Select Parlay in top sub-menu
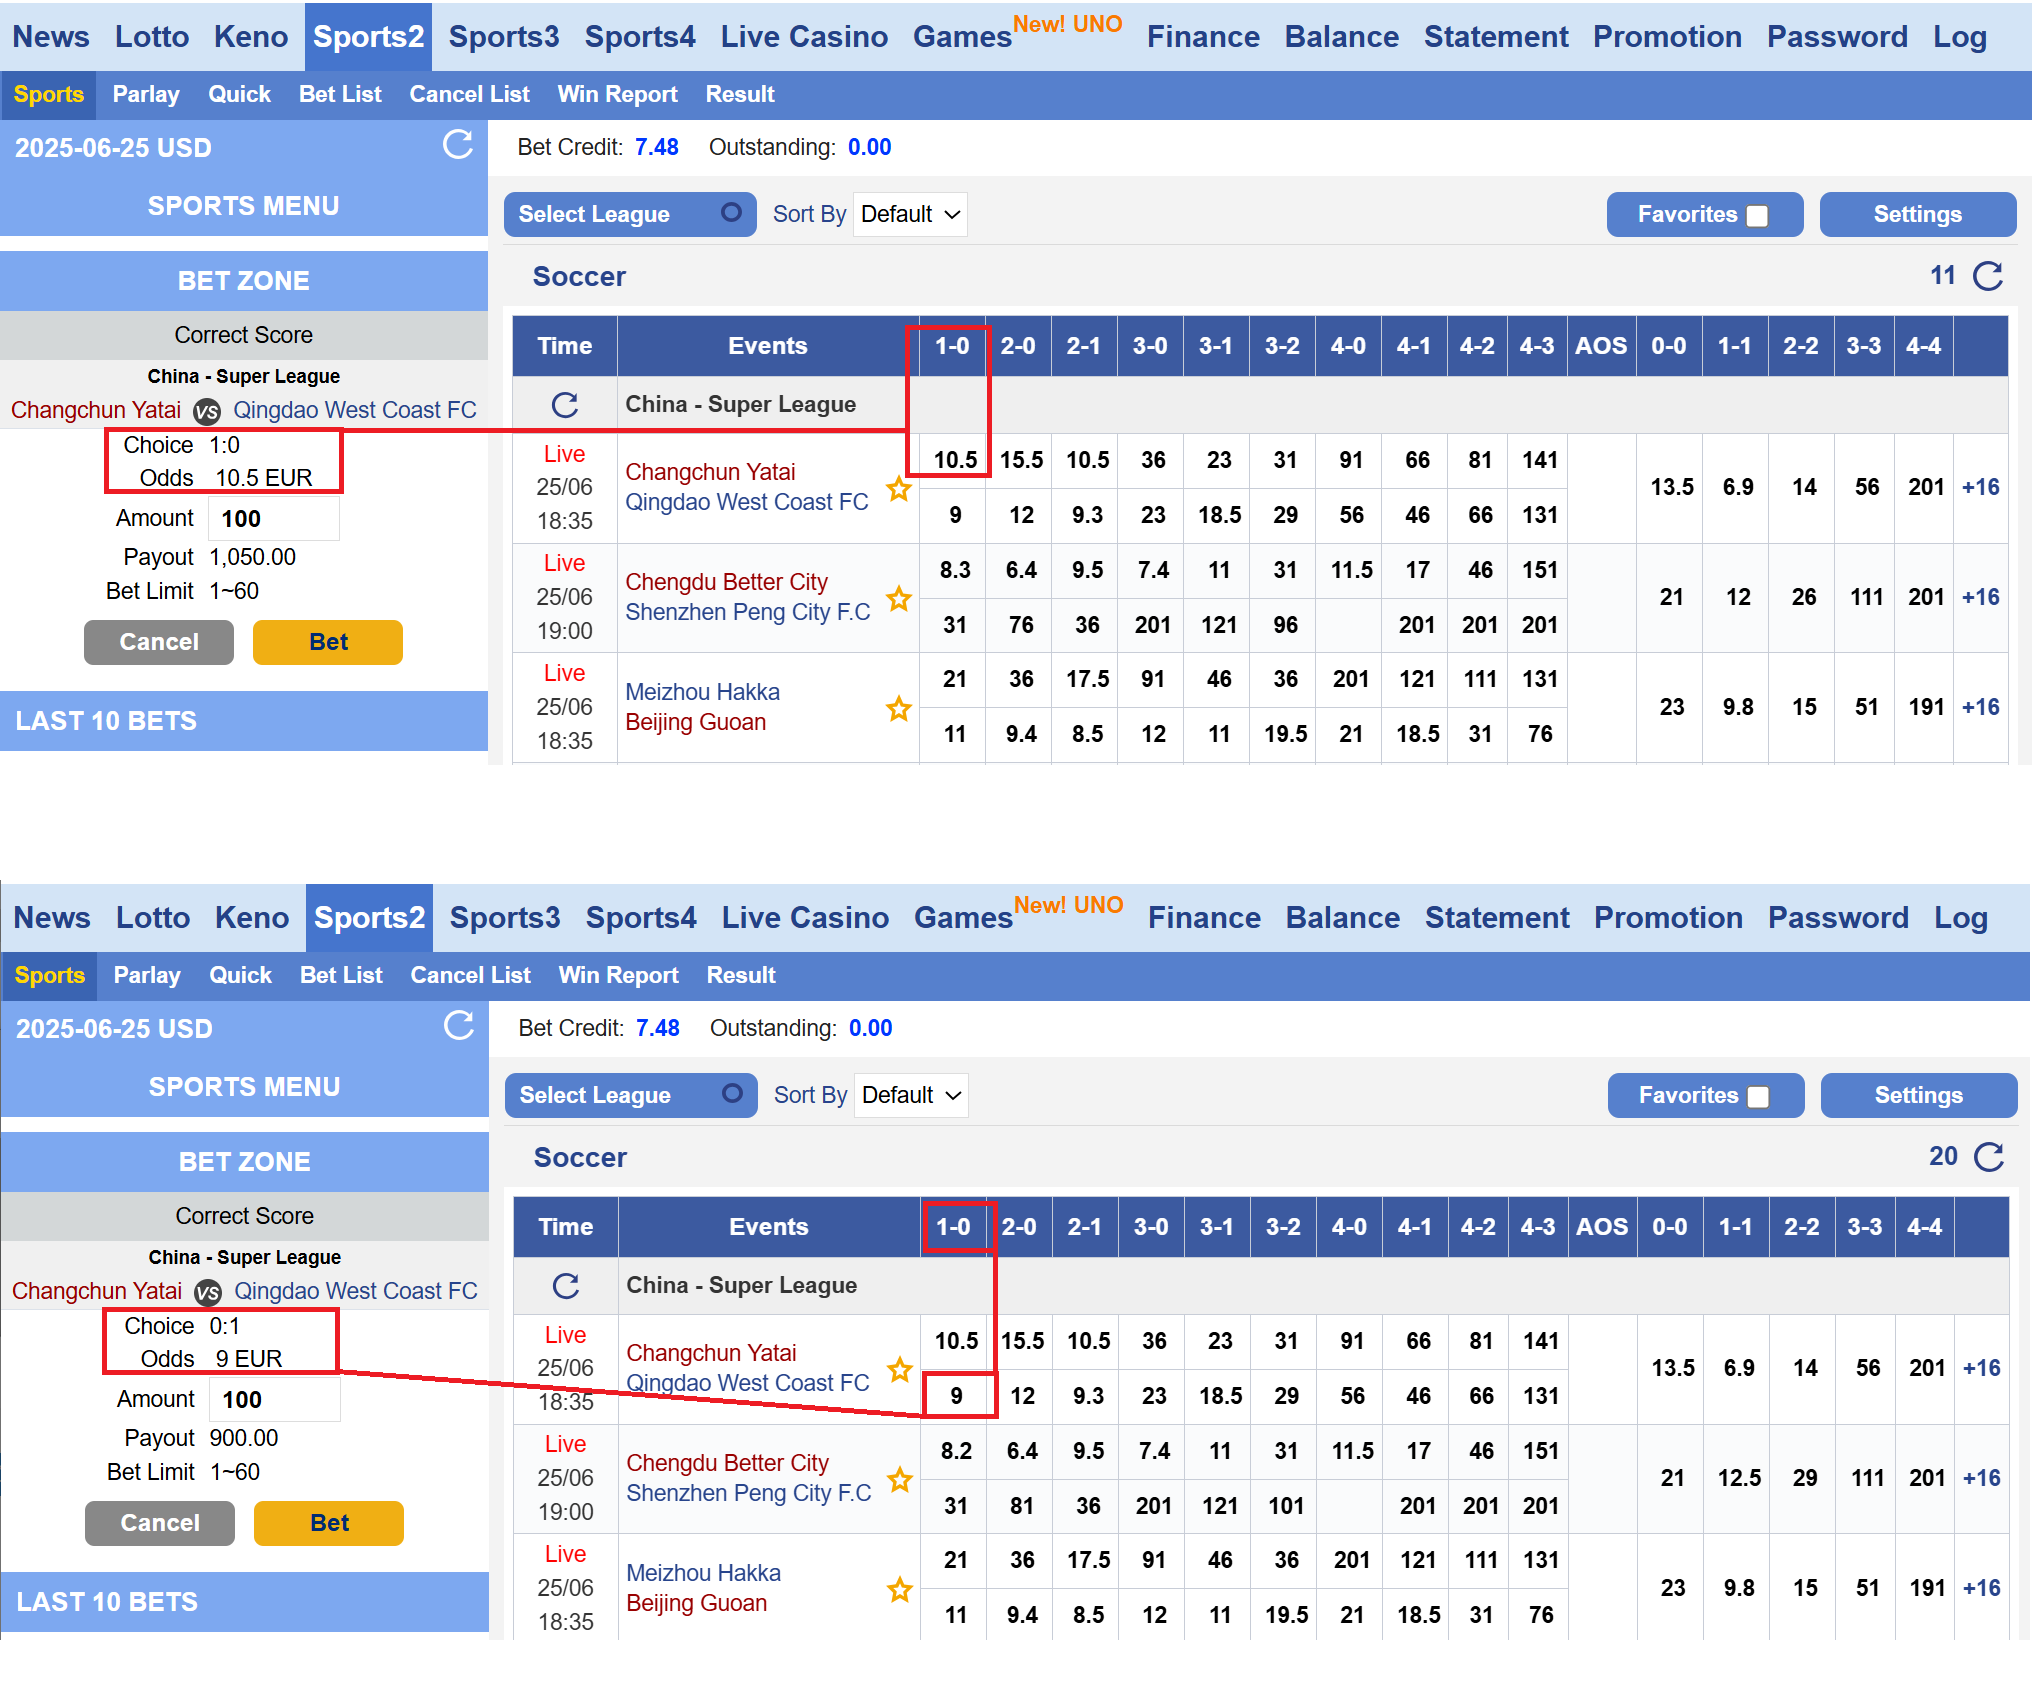Viewport: 2032px width, 1703px height. coord(146,94)
